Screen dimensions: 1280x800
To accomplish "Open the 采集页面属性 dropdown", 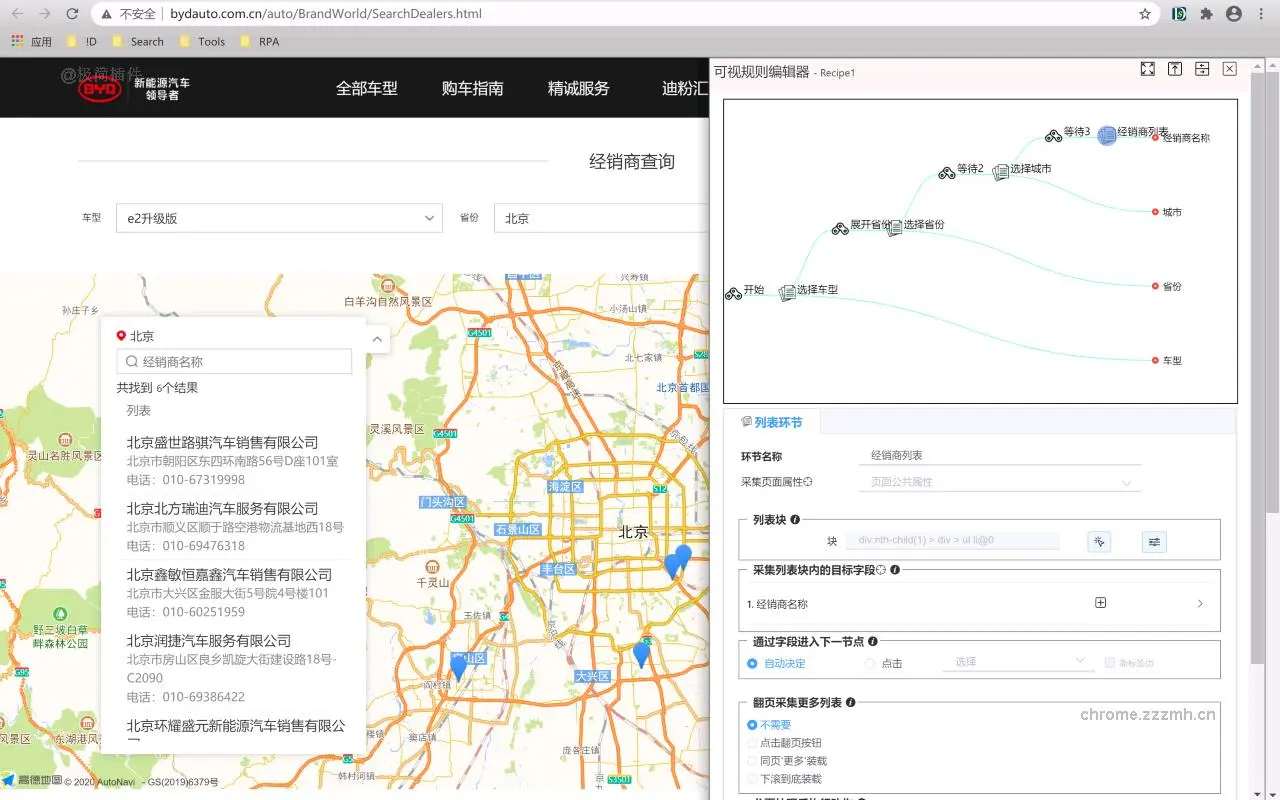I will (1000, 483).
